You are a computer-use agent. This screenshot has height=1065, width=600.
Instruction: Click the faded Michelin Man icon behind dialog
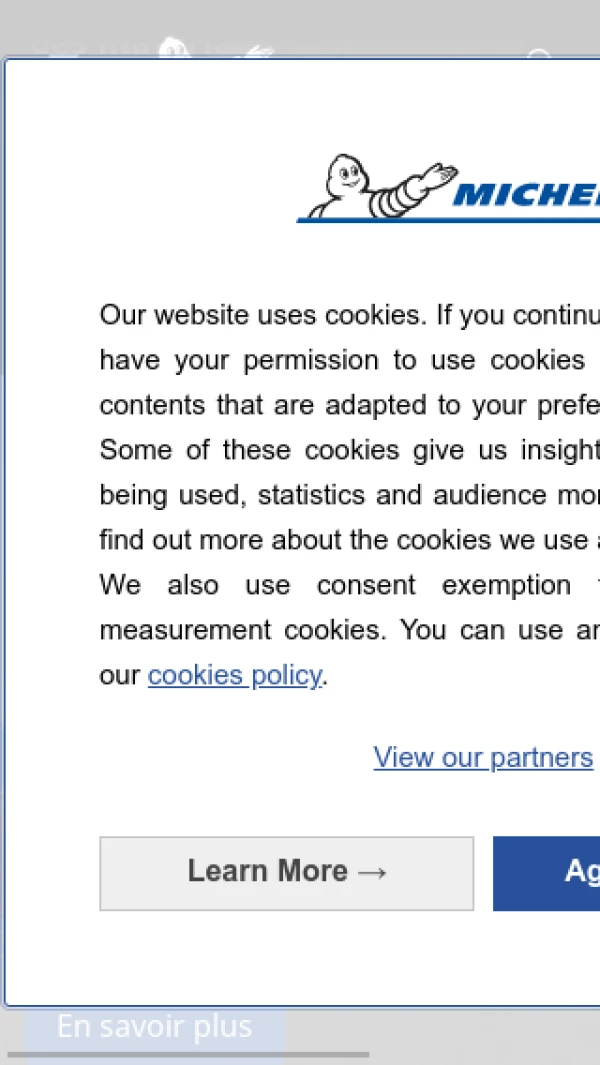point(174,47)
